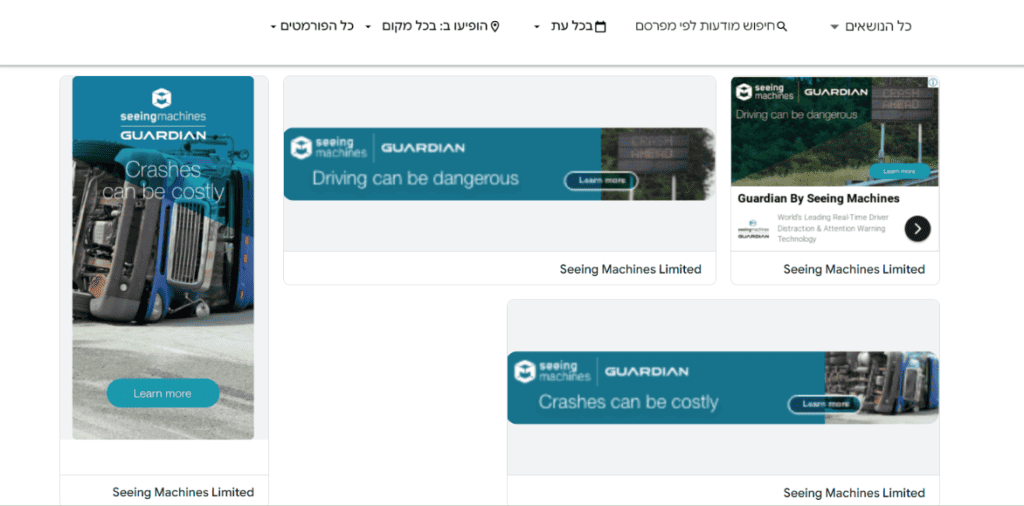Click Seeing Machines Limited under Driving banner

[630, 269]
